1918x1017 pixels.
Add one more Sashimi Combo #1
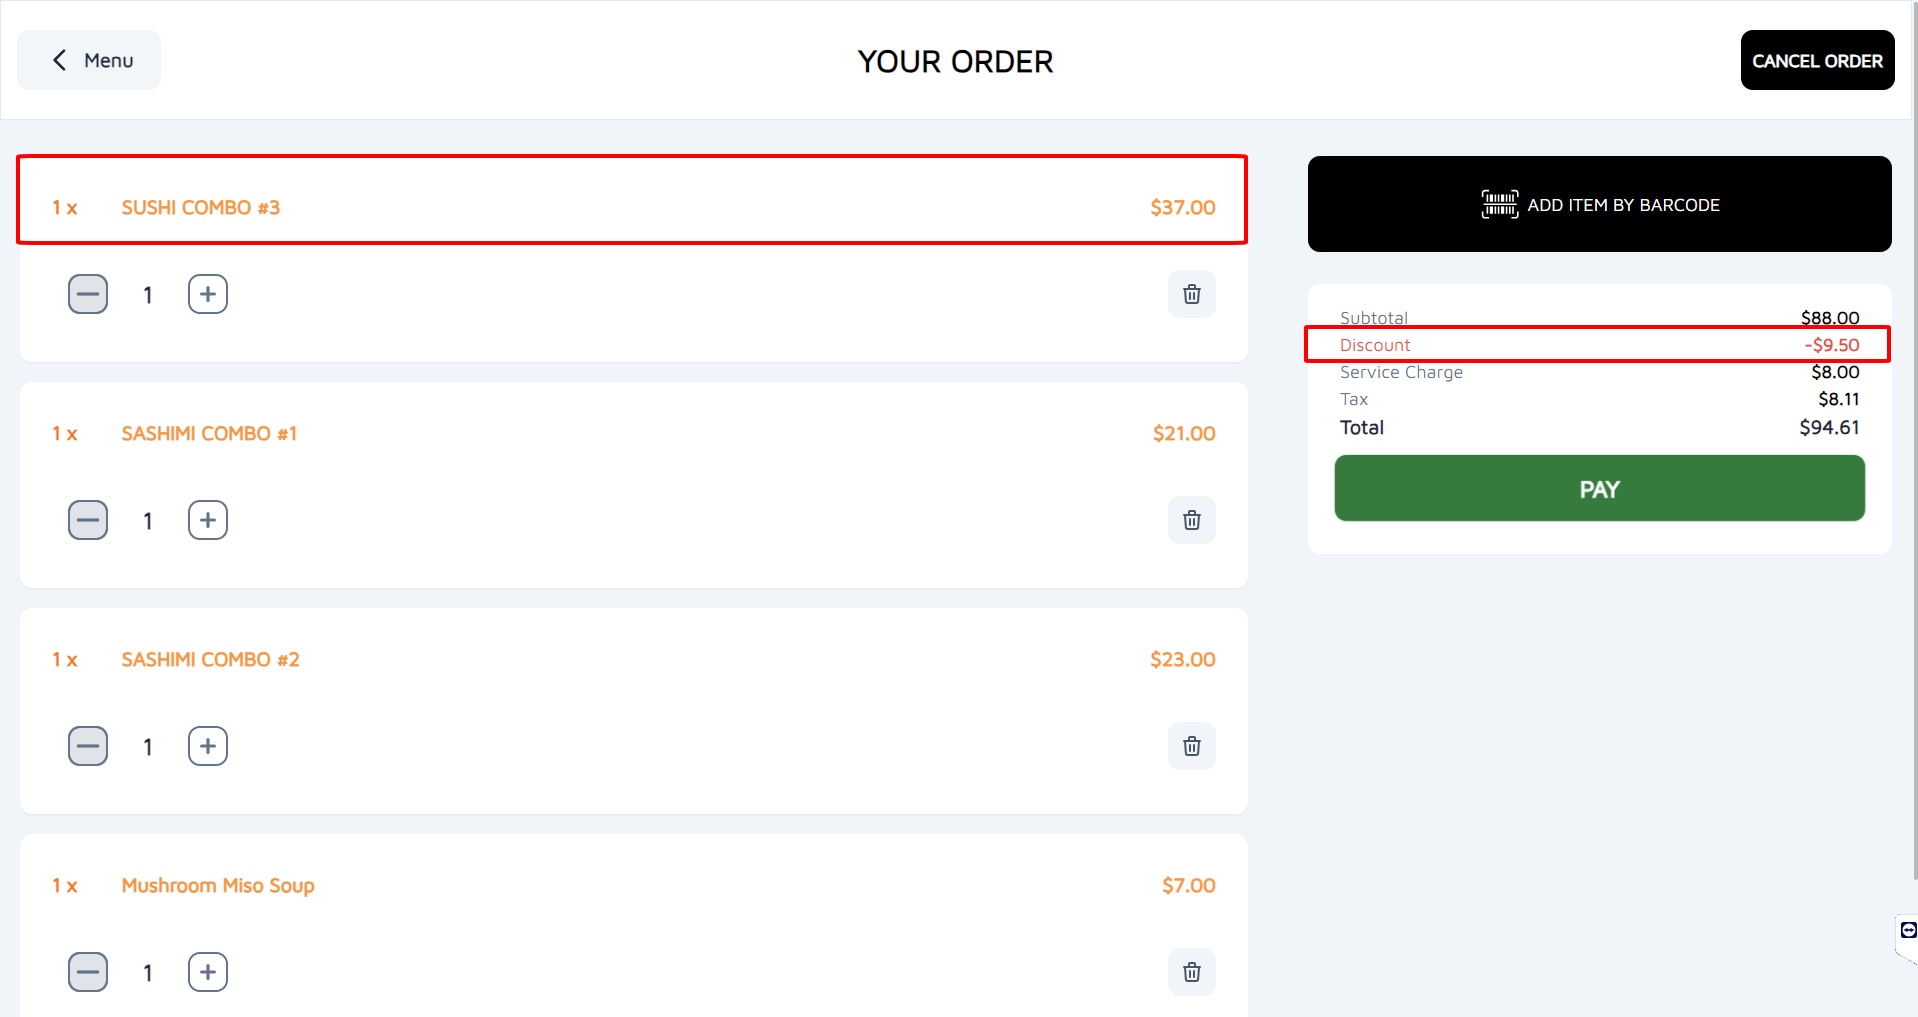(208, 520)
